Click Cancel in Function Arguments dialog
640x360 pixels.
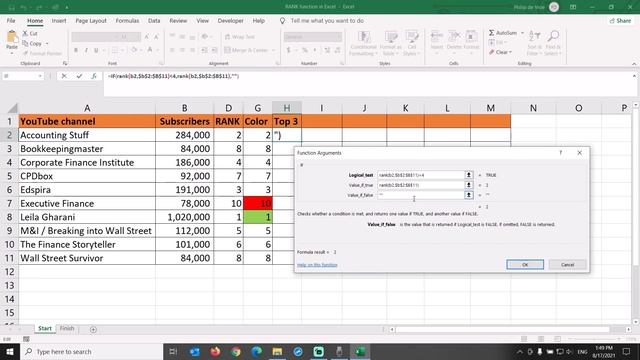[567, 264]
